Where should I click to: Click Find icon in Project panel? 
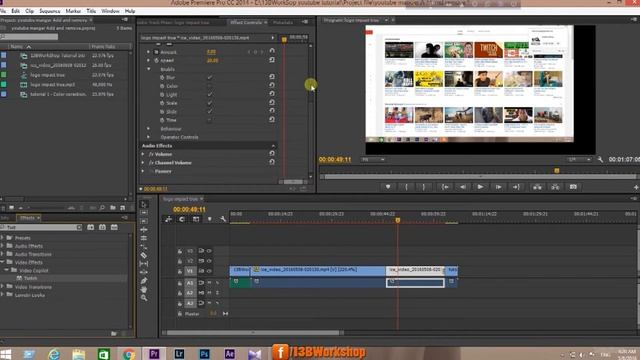point(102,208)
